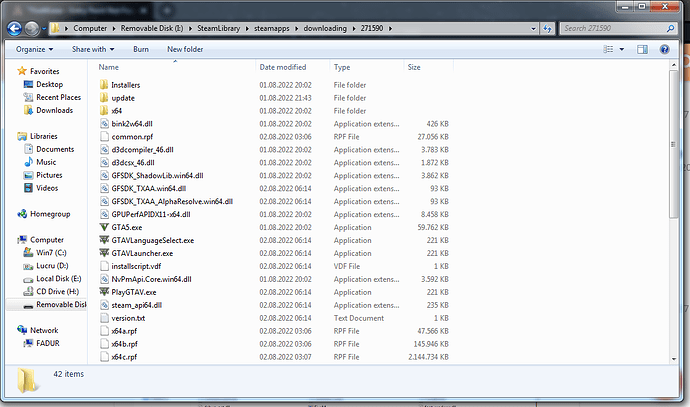Image resolution: width=690 pixels, height=407 pixels.
Task: Select file d3dcompiler_46.dll
Action: (x=142, y=150)
